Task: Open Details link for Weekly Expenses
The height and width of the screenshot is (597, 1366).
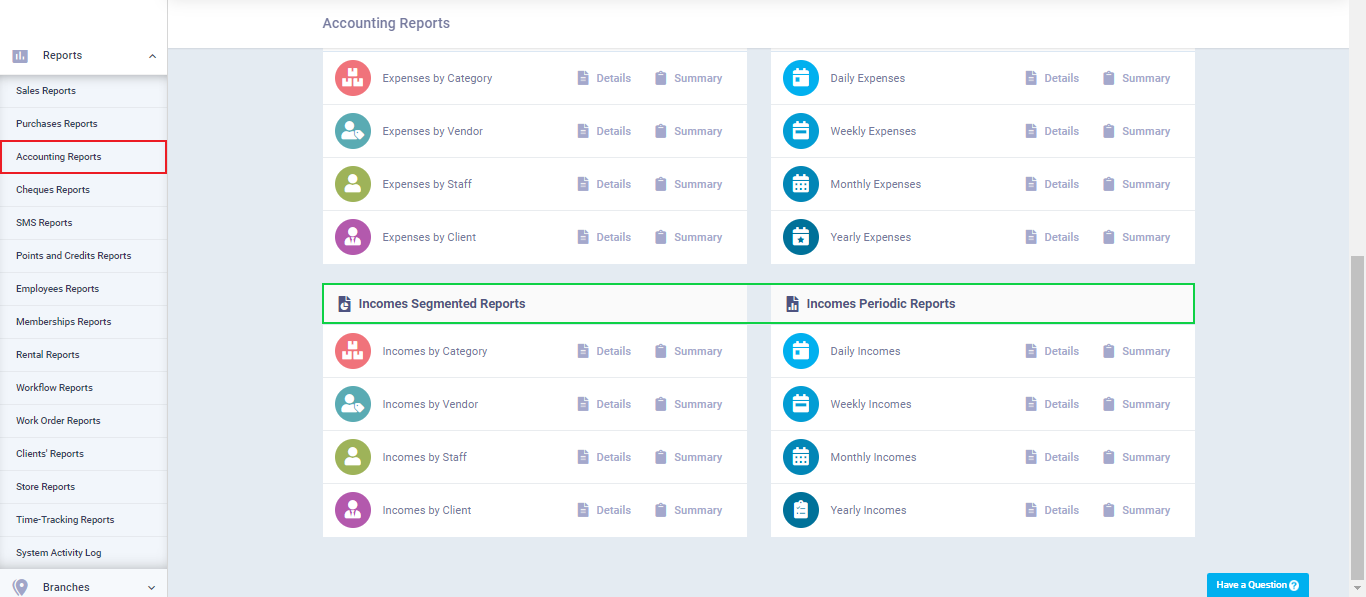Action: [x=1052, y=131]
